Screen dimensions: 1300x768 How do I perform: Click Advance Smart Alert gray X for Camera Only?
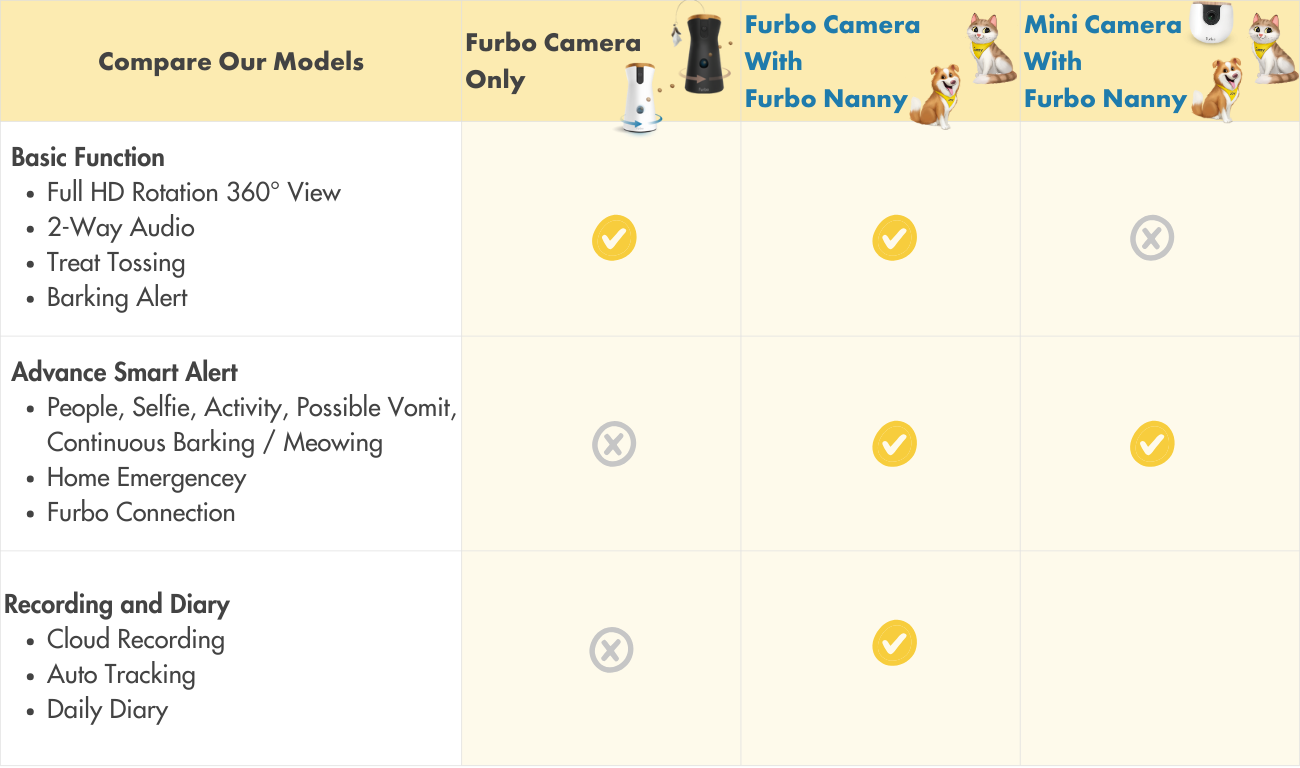coord(614,444)
